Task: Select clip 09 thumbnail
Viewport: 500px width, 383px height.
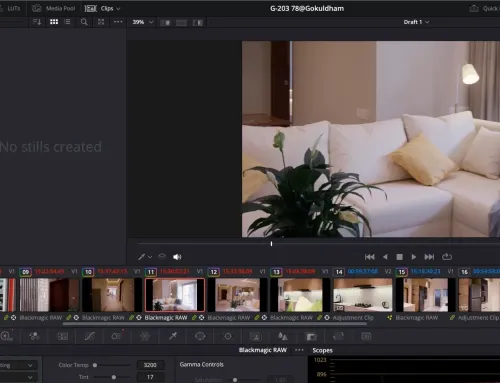Action: (49, 295)
